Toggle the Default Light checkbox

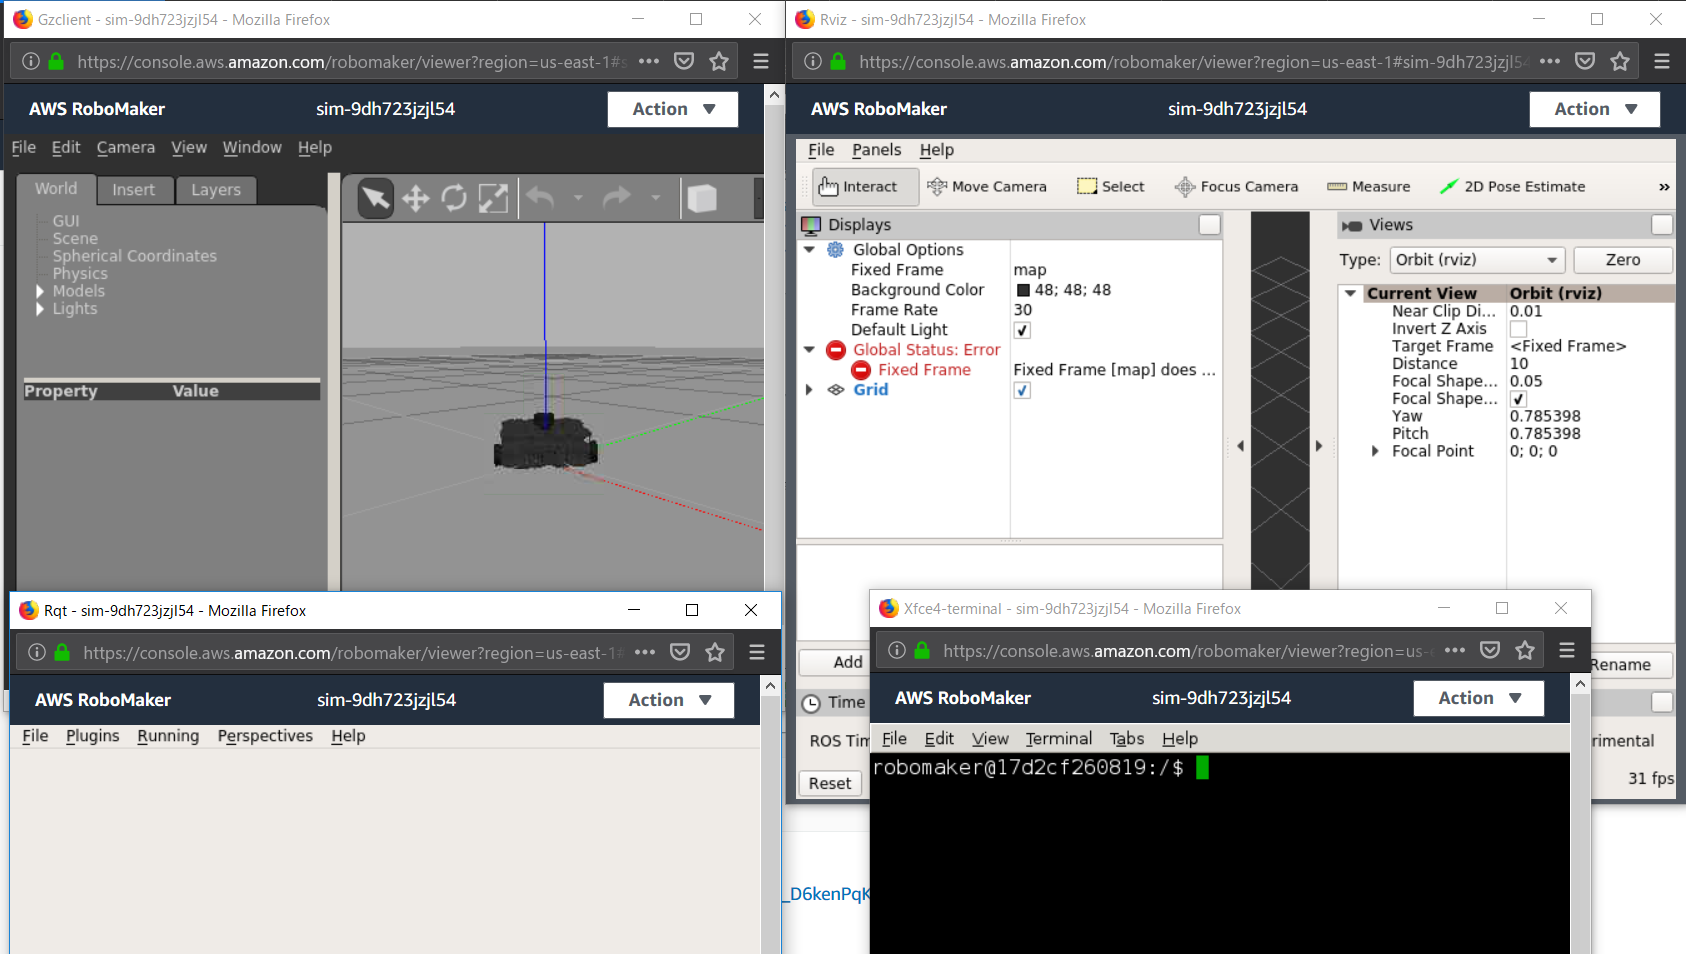click(x=1022, y=329)
